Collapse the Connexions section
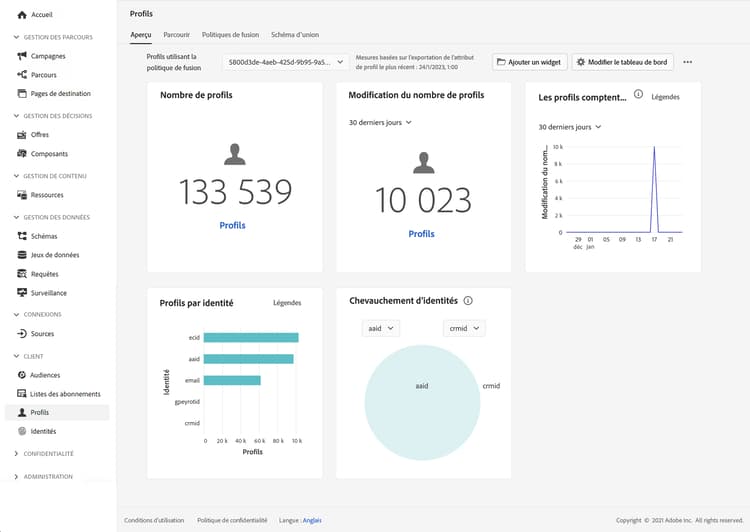This screenshot has height=532, width=750. 16,314
